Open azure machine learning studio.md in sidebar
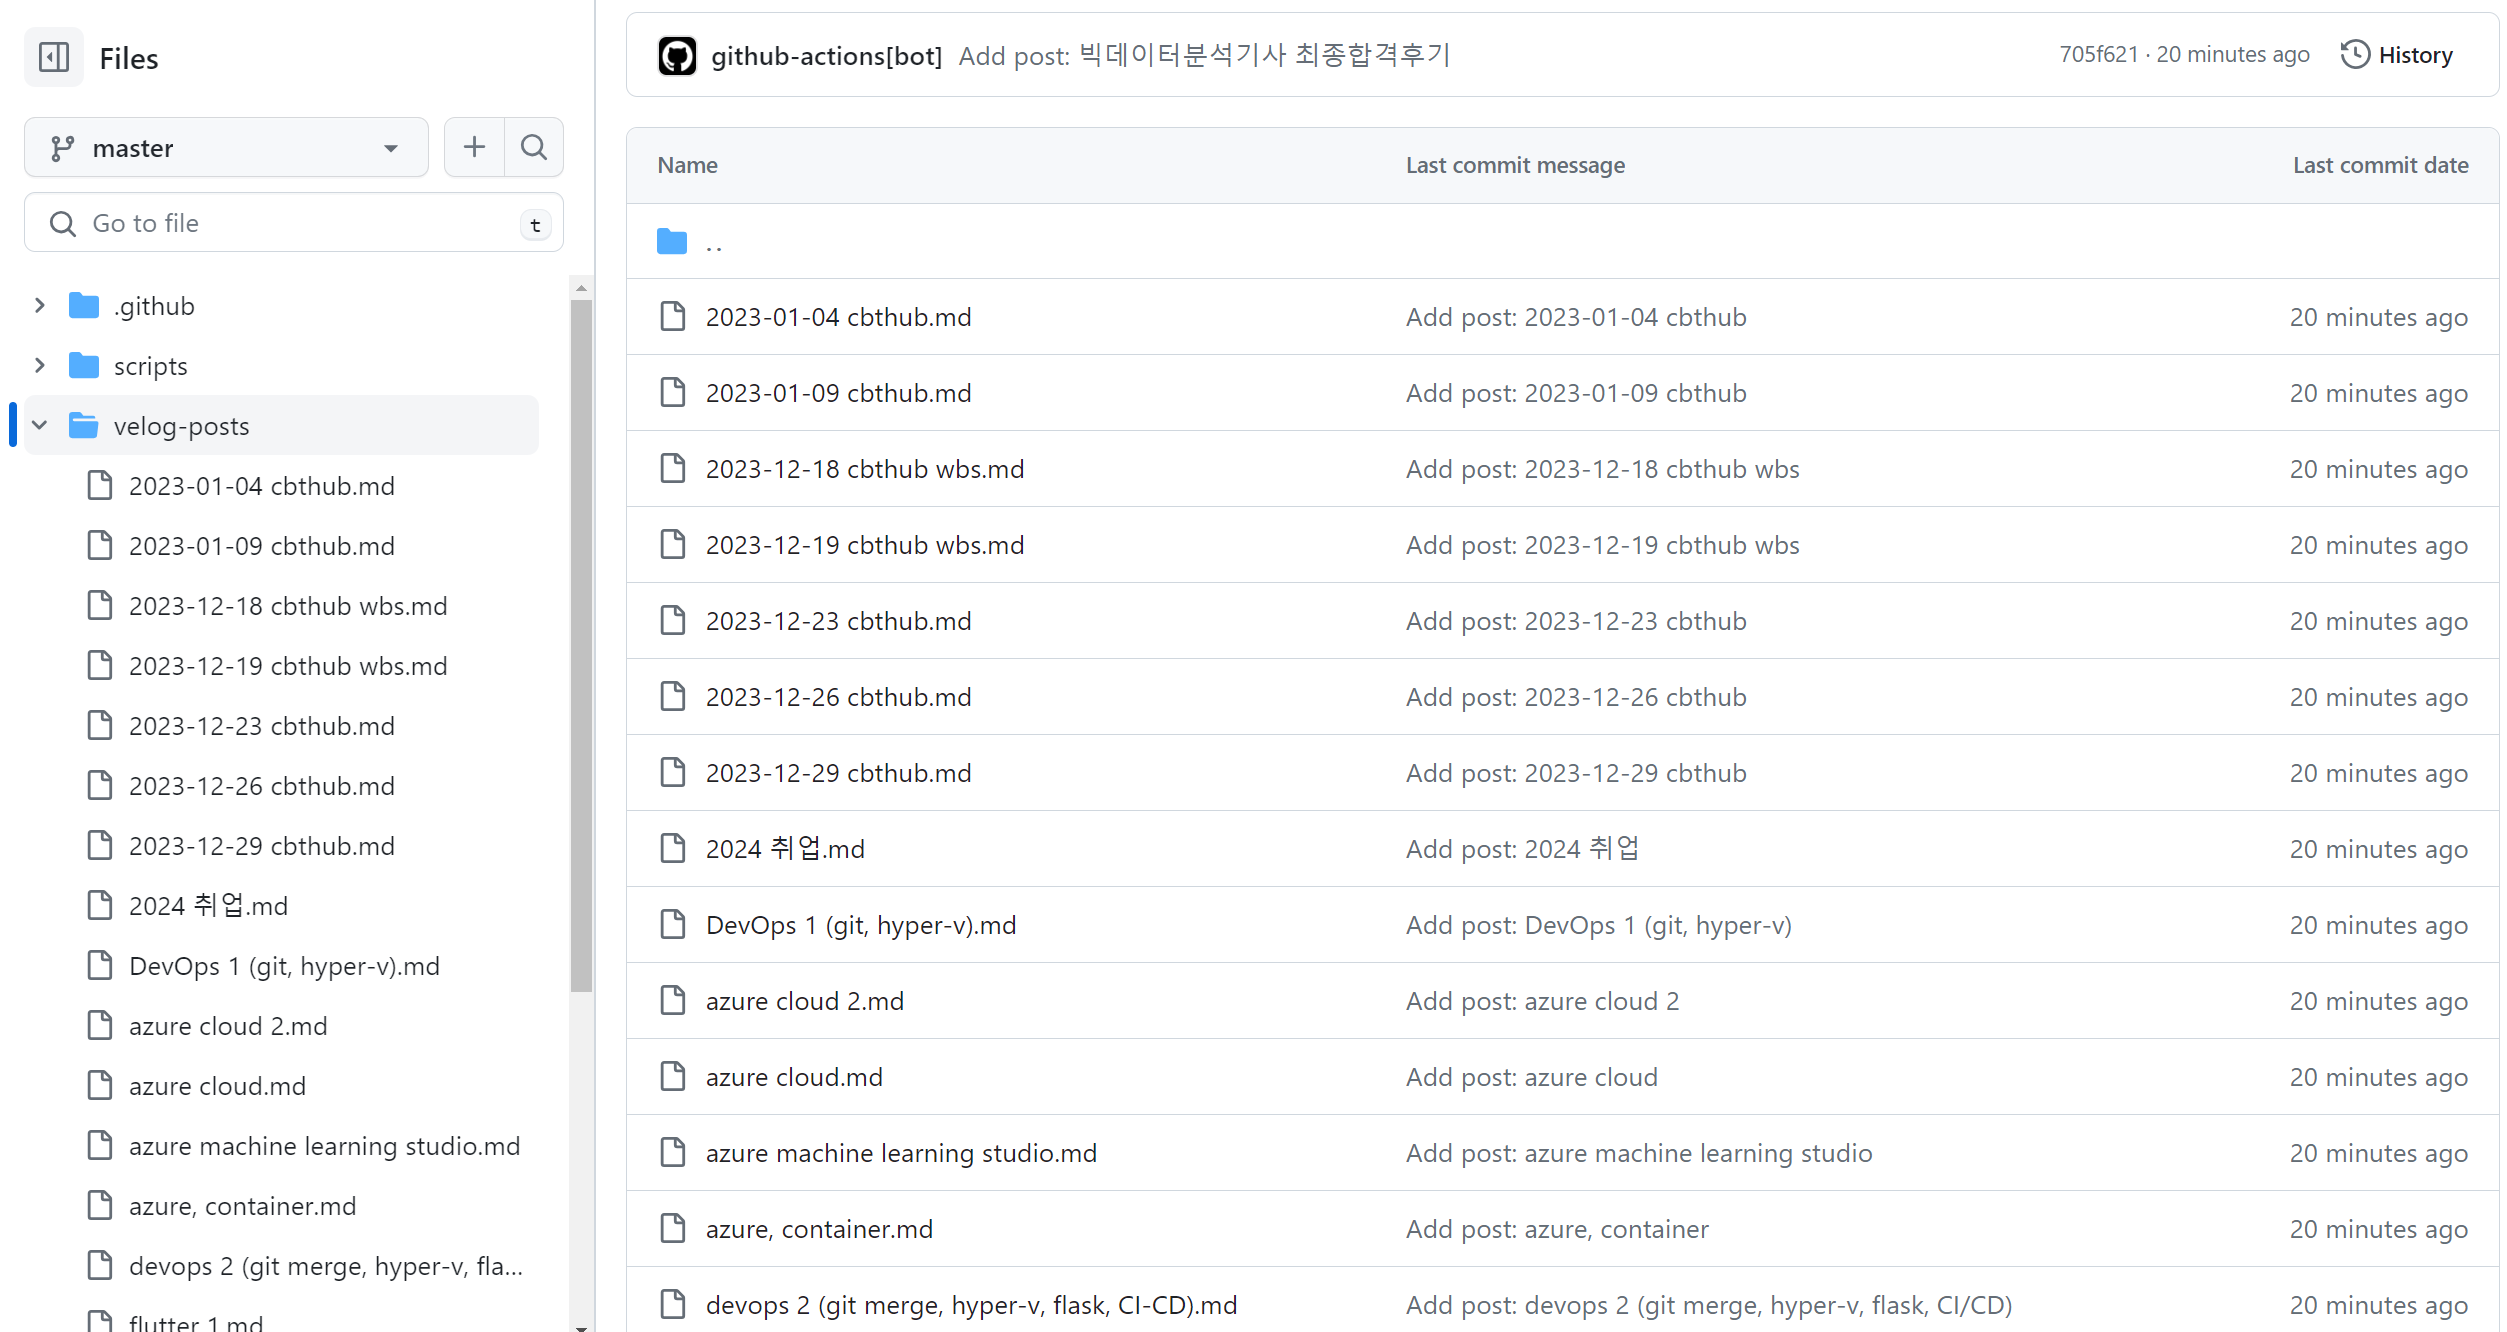This screenshot has width=2507, height=1332. [325, 1146]
